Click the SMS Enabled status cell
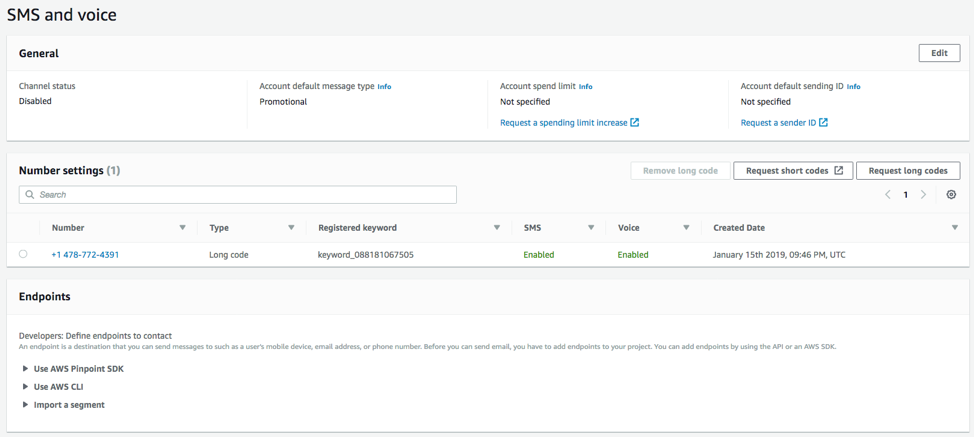The image size is (974, 437). pyautogui.click(x=539, y=255)
